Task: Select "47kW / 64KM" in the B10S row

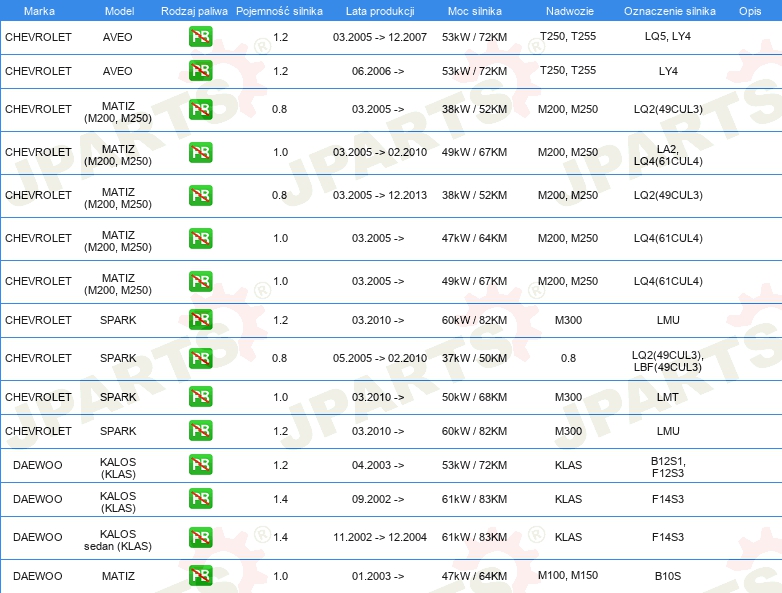Action: (x=474, y=576)
